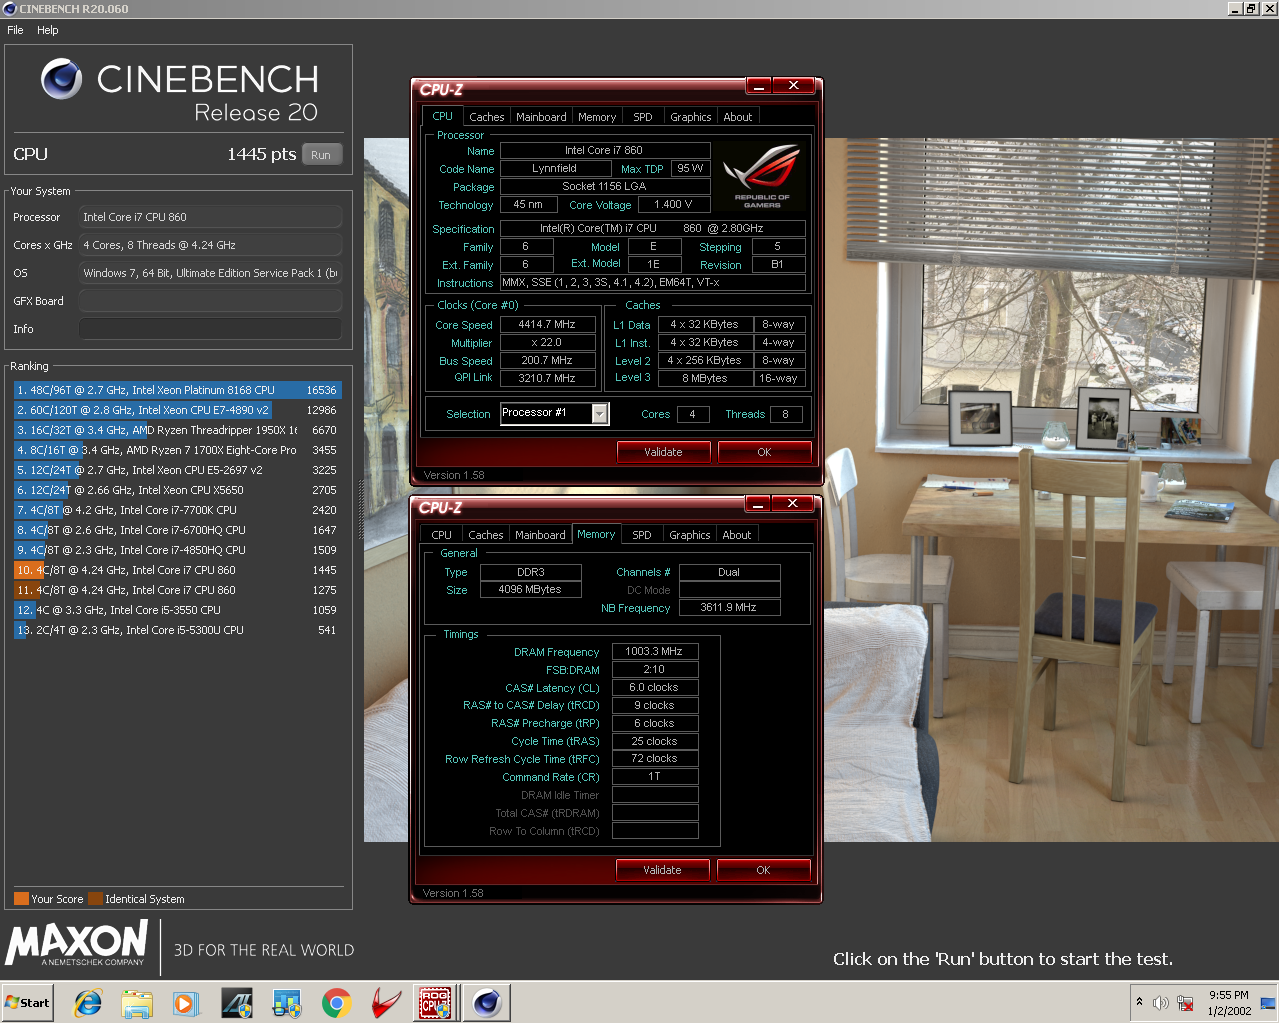The width and height of the screenshot is (1279, 1023).
Task: Click the OS field showing Windows 7
Action: [x=210, y=273]
